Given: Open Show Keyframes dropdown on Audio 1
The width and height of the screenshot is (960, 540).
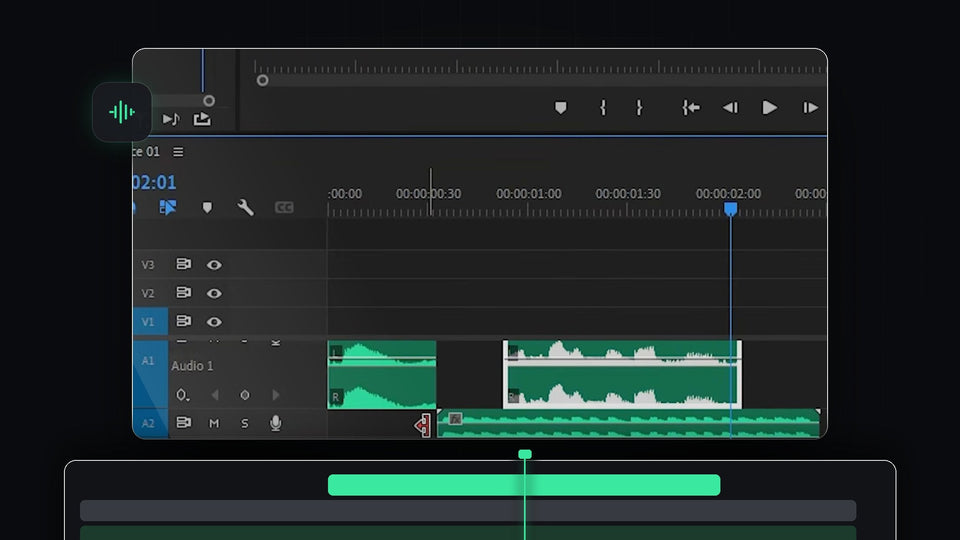Looking at the screenshot, I should click(182, 395).
